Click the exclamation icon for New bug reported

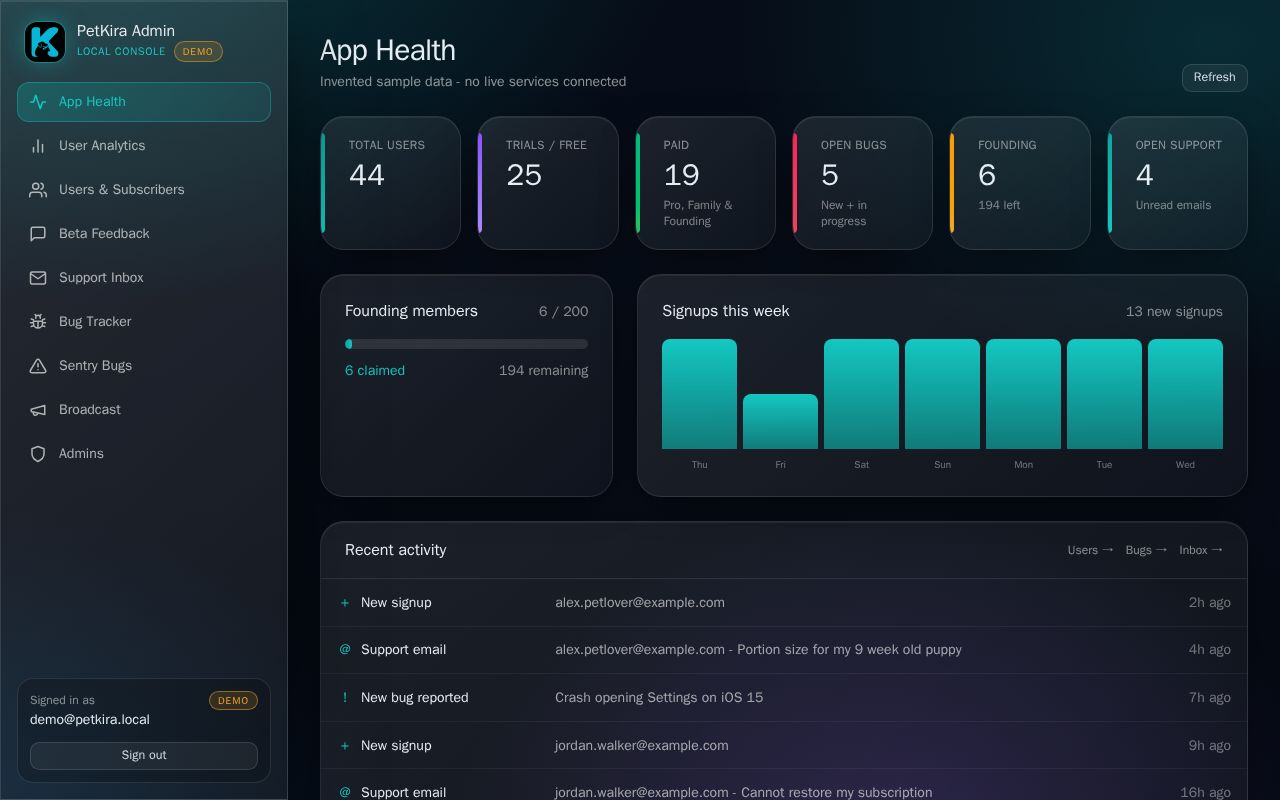[x=345, y=698]
